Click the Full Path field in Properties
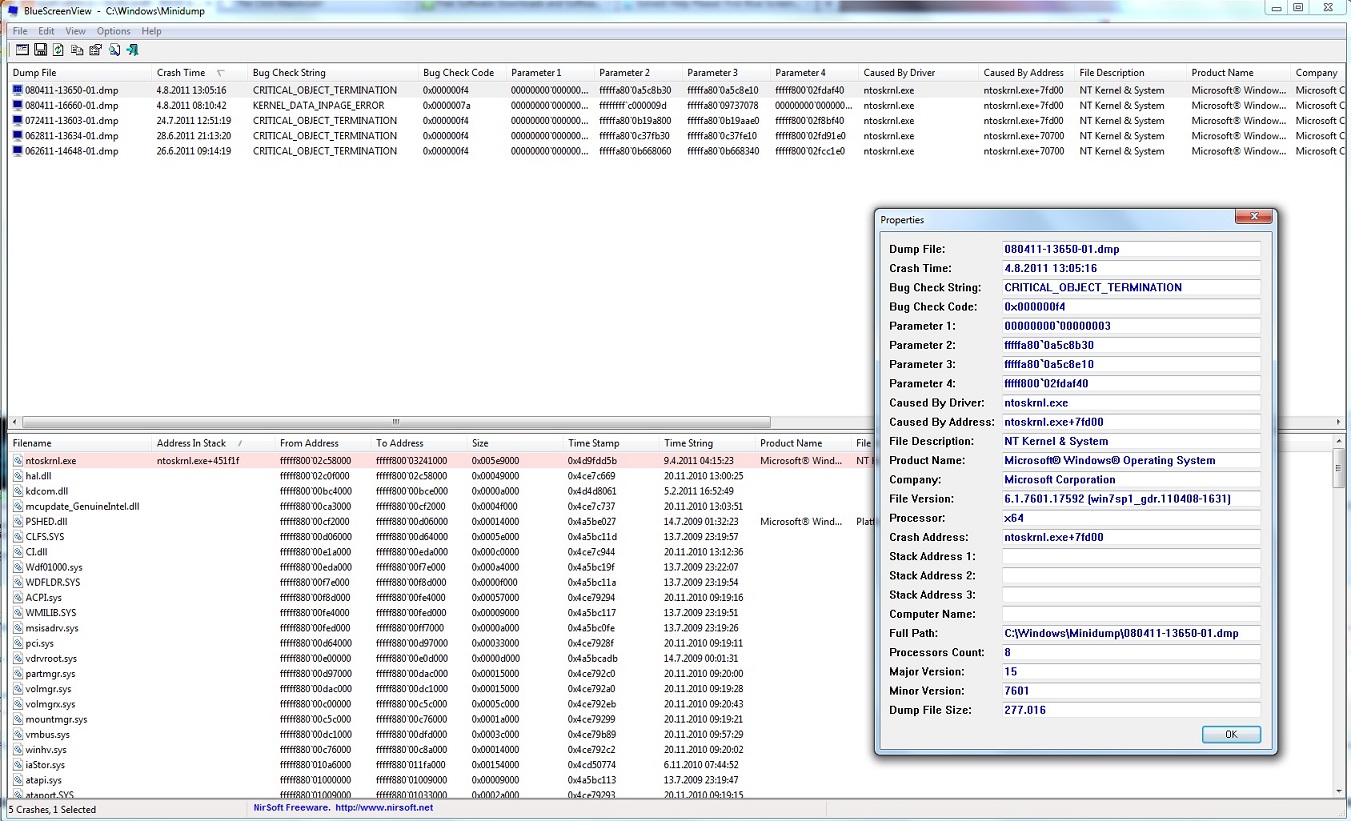 [x=1130, y=633]
